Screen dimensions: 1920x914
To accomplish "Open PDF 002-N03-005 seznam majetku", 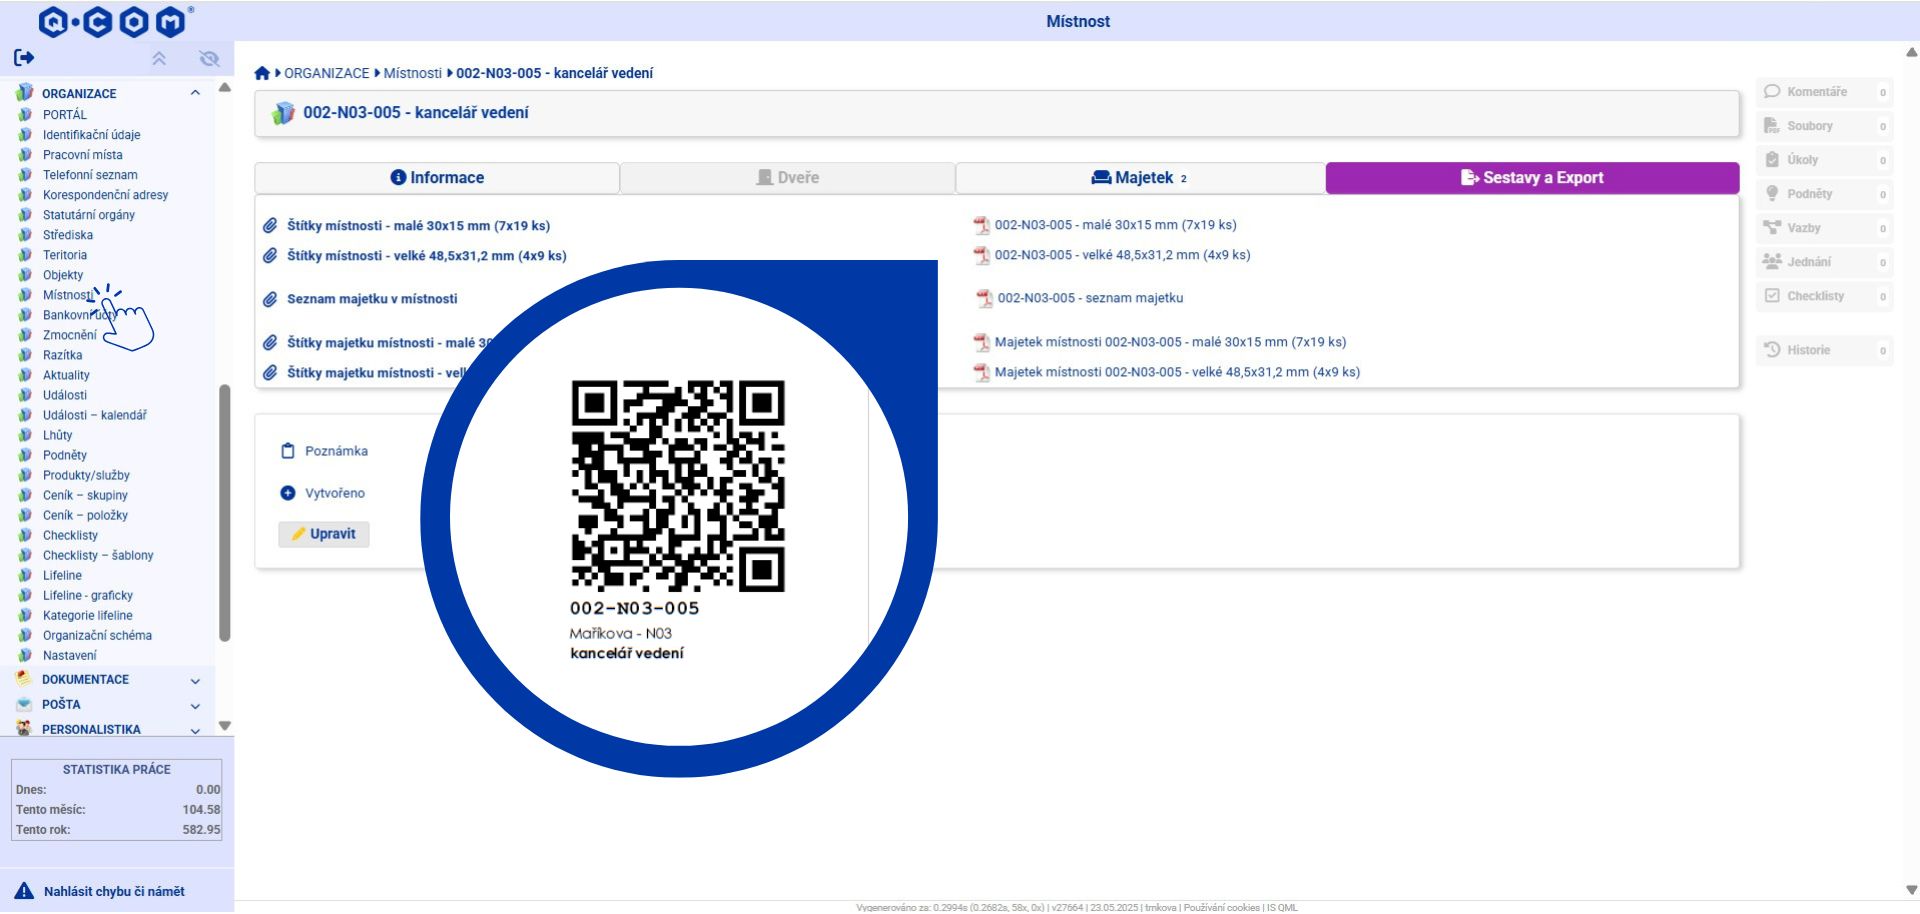I will [x=1090, y=298].
